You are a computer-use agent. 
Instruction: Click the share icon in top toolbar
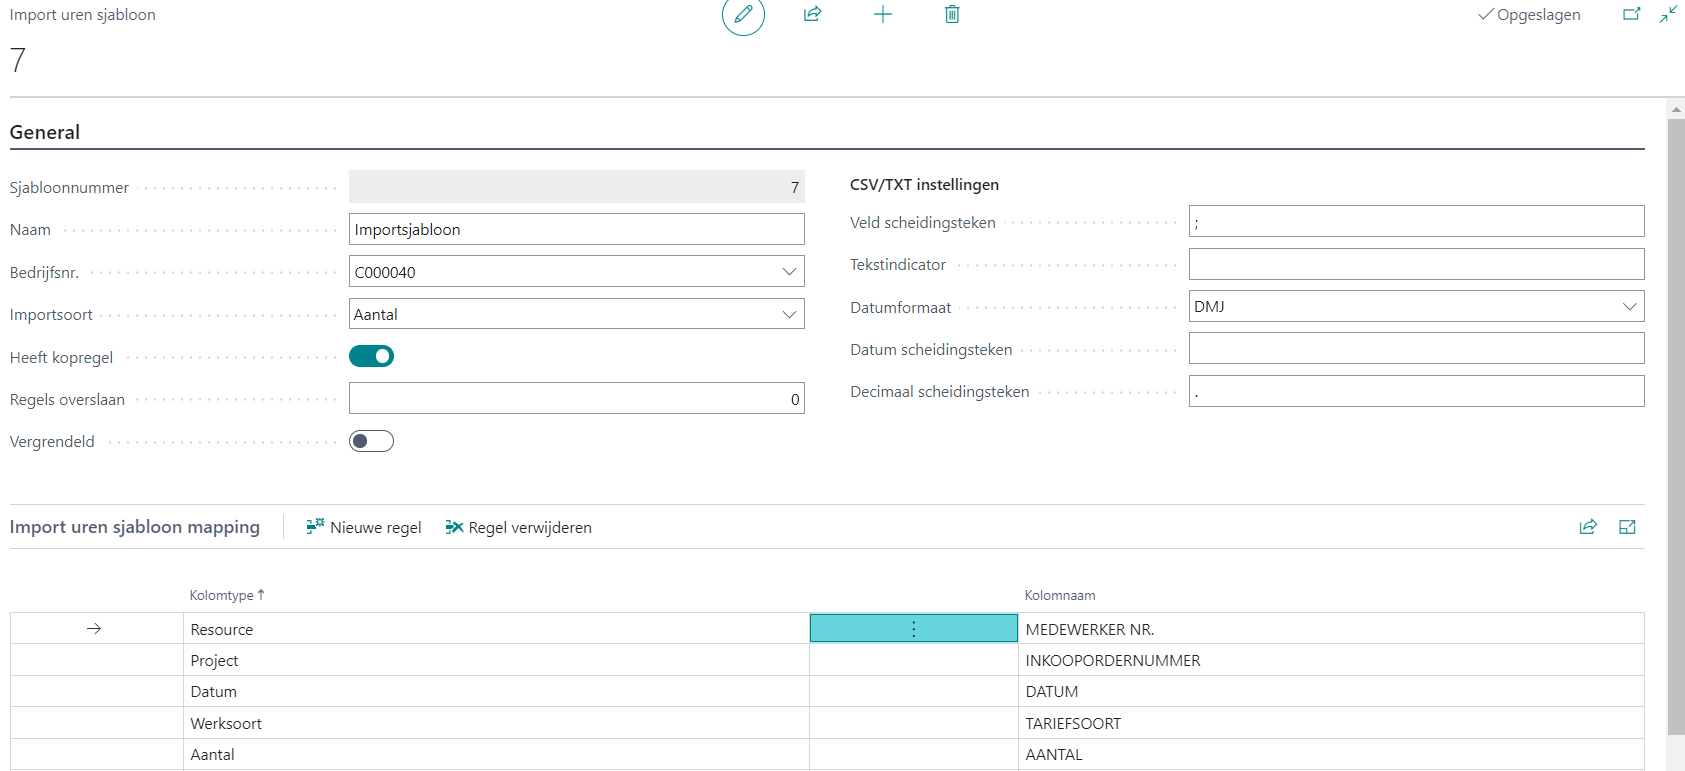(x=812, y=14)
